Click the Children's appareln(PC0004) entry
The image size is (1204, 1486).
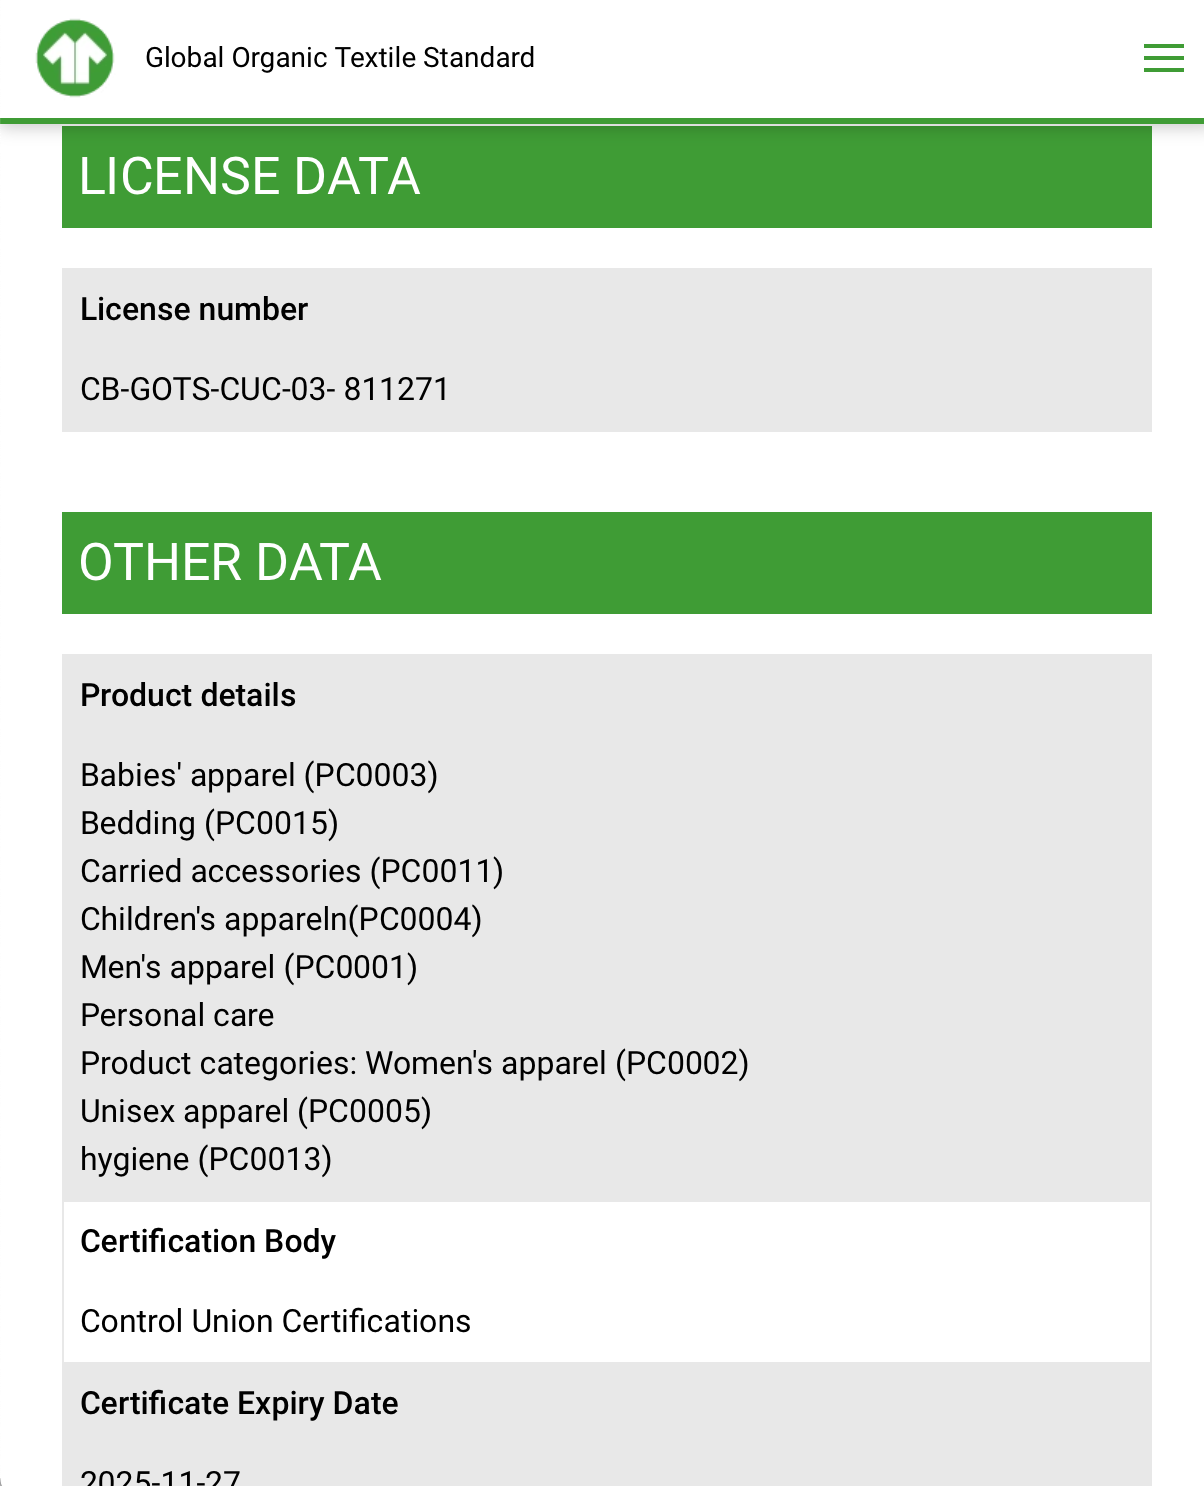pos(281,920)
